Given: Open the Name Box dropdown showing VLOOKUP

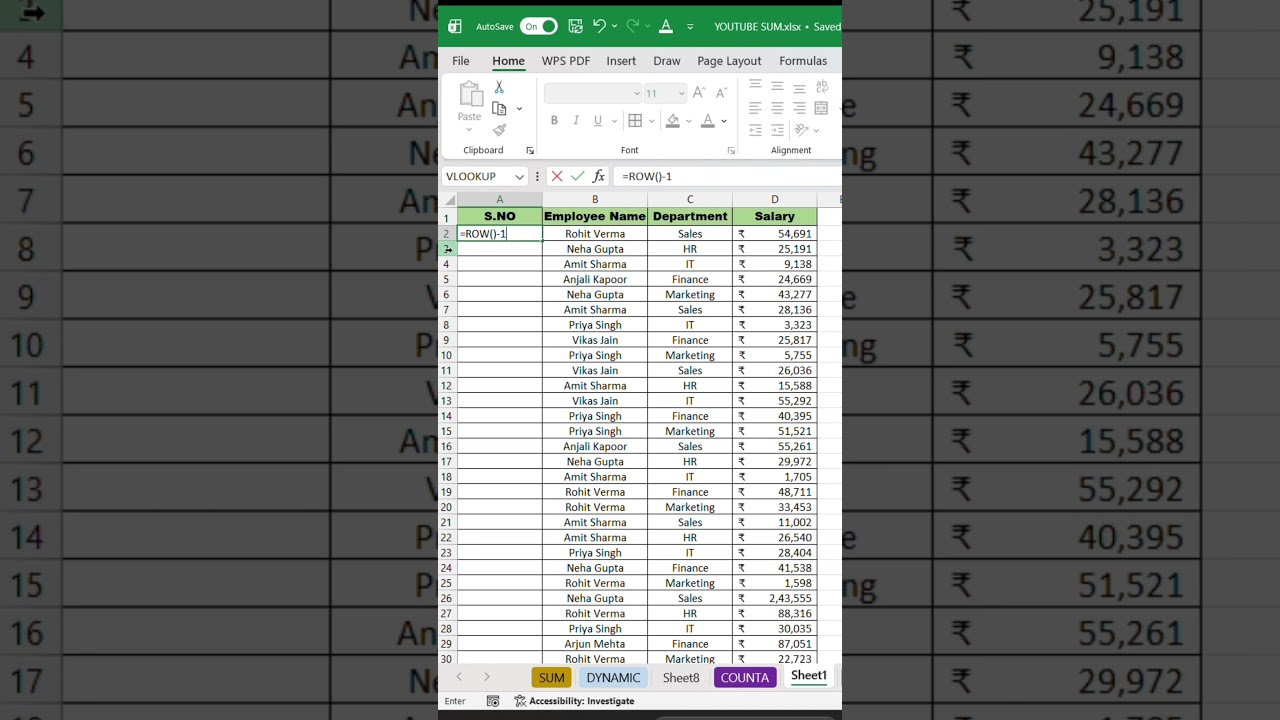Looking at the screenshot, I should coord(519,177).
